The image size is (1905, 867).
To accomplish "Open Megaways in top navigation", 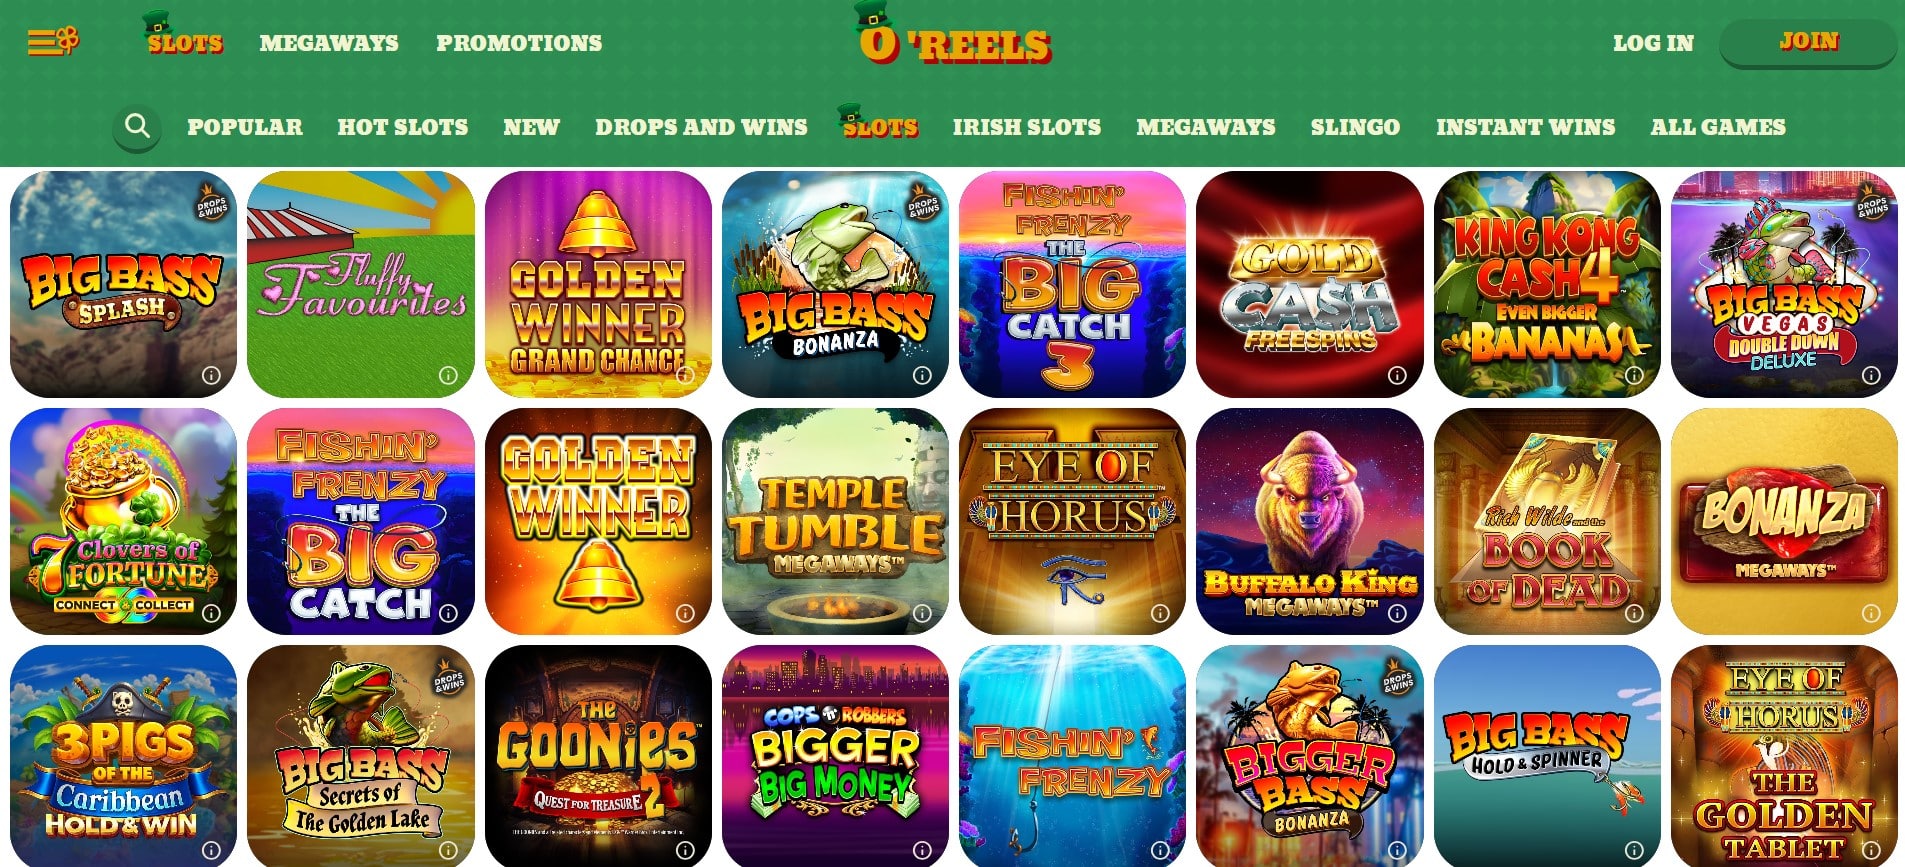I will coord(329,43).
